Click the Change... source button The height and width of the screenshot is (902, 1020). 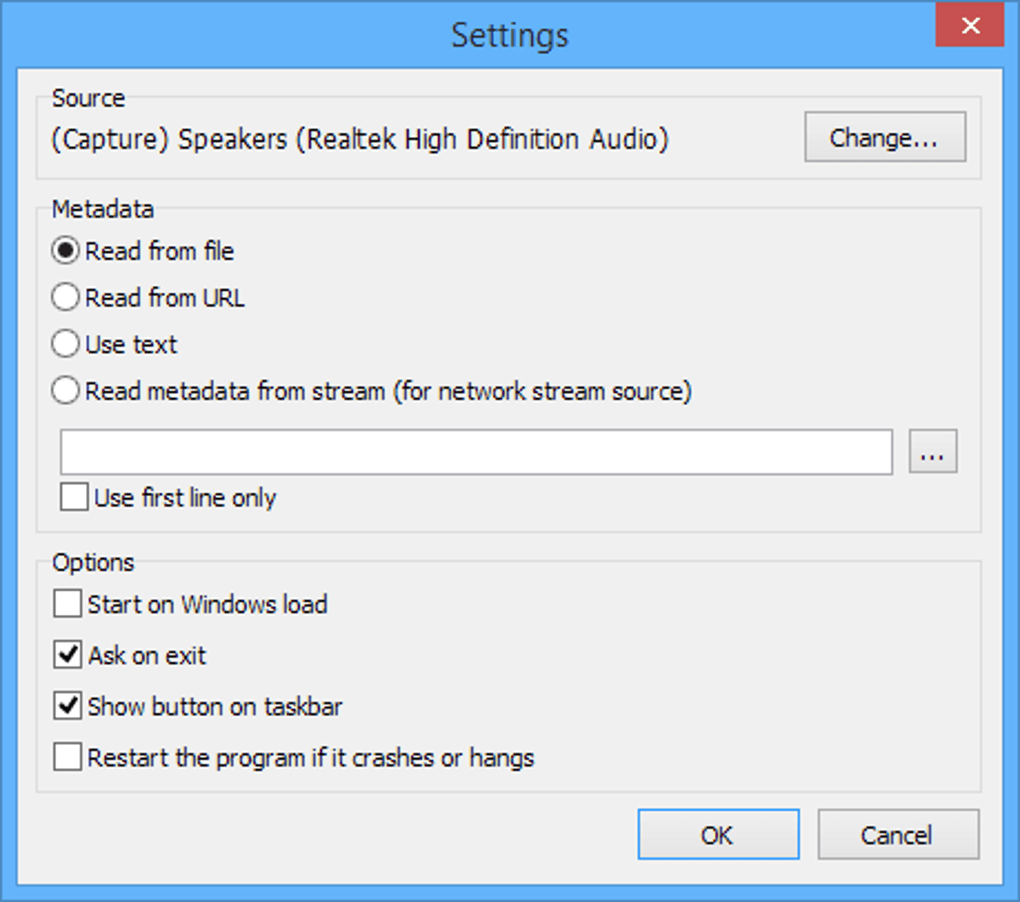pos(885,137)
